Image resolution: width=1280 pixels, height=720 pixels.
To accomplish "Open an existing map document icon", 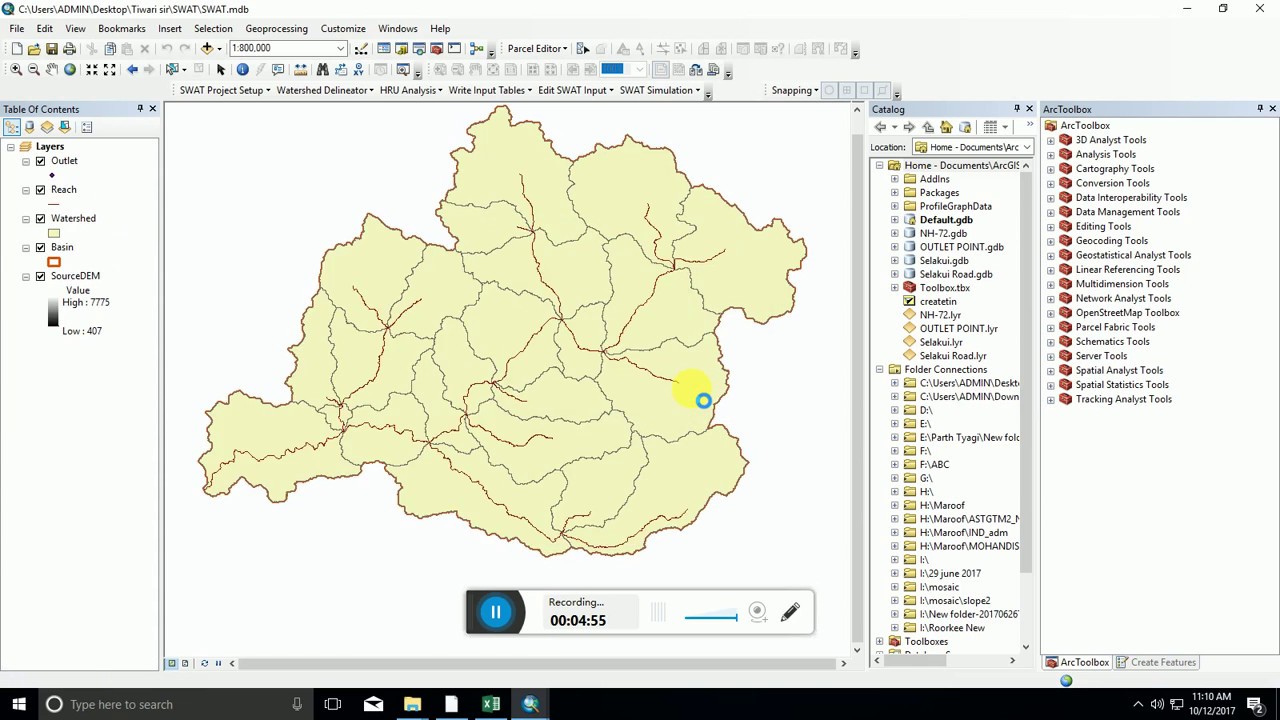I will click(x=34, y=48).
